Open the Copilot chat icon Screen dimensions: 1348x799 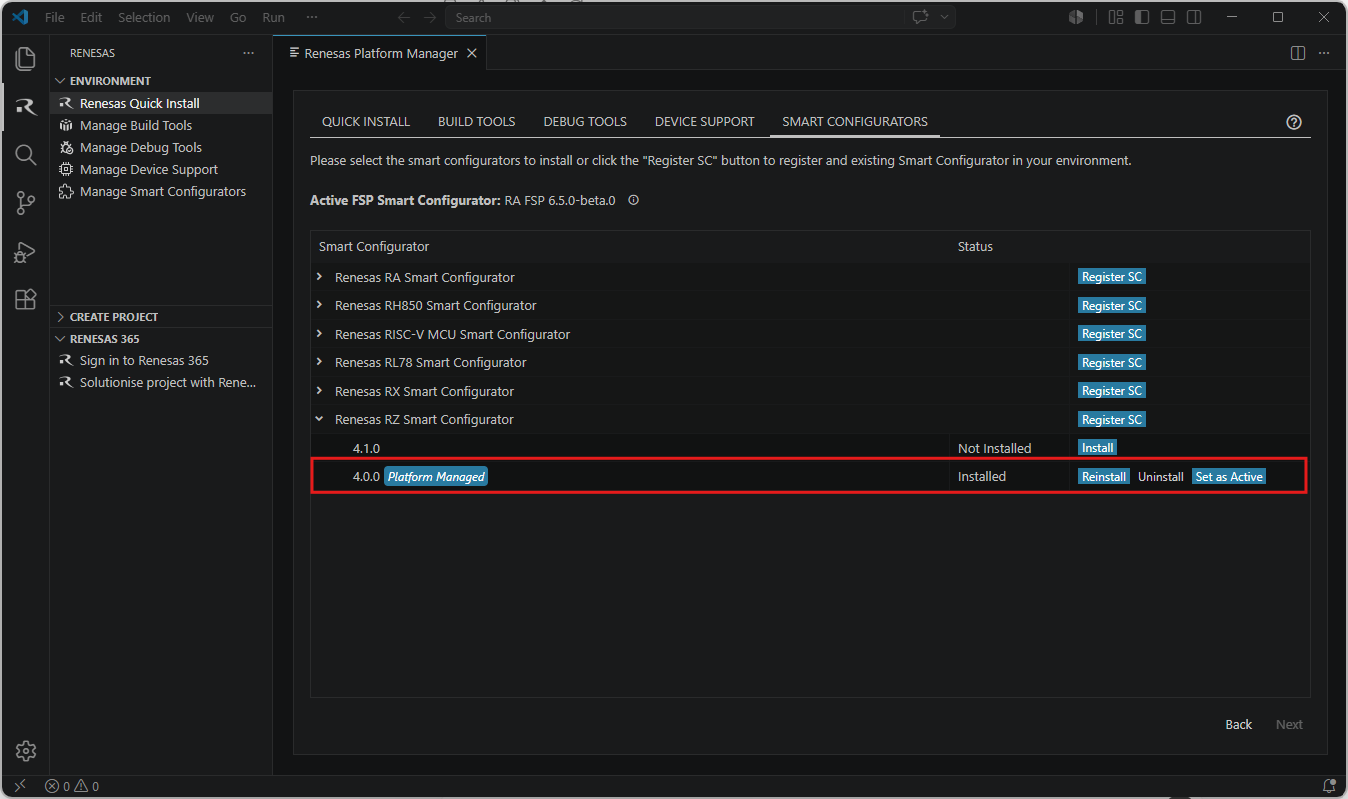coord(919,17)
